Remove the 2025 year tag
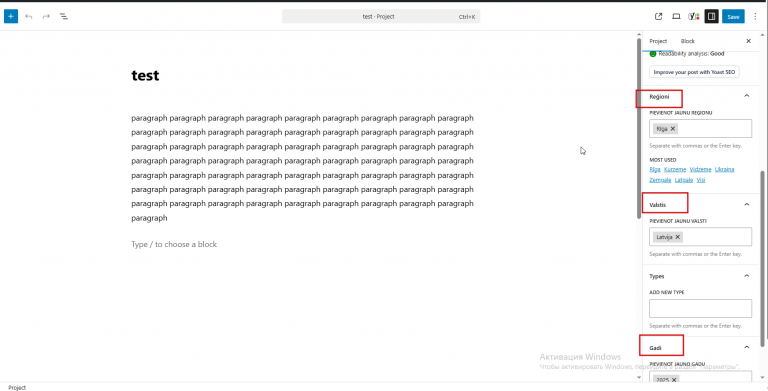 tap(674, 380)
